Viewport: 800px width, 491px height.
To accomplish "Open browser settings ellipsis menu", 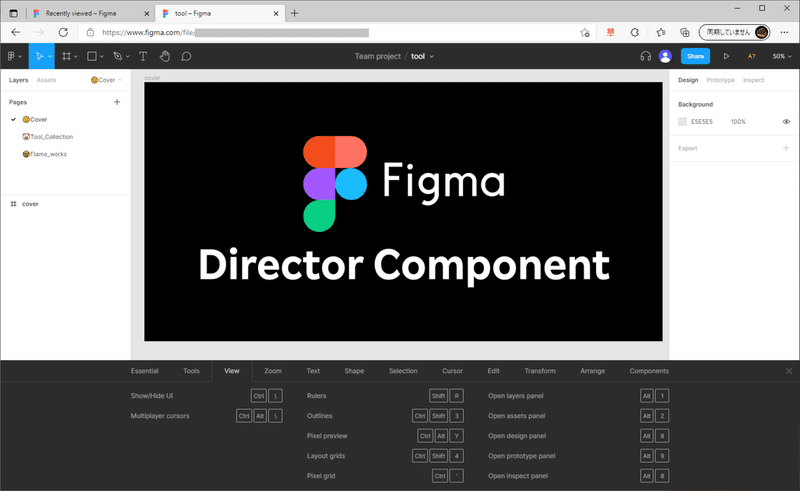I will click(784, 33).
